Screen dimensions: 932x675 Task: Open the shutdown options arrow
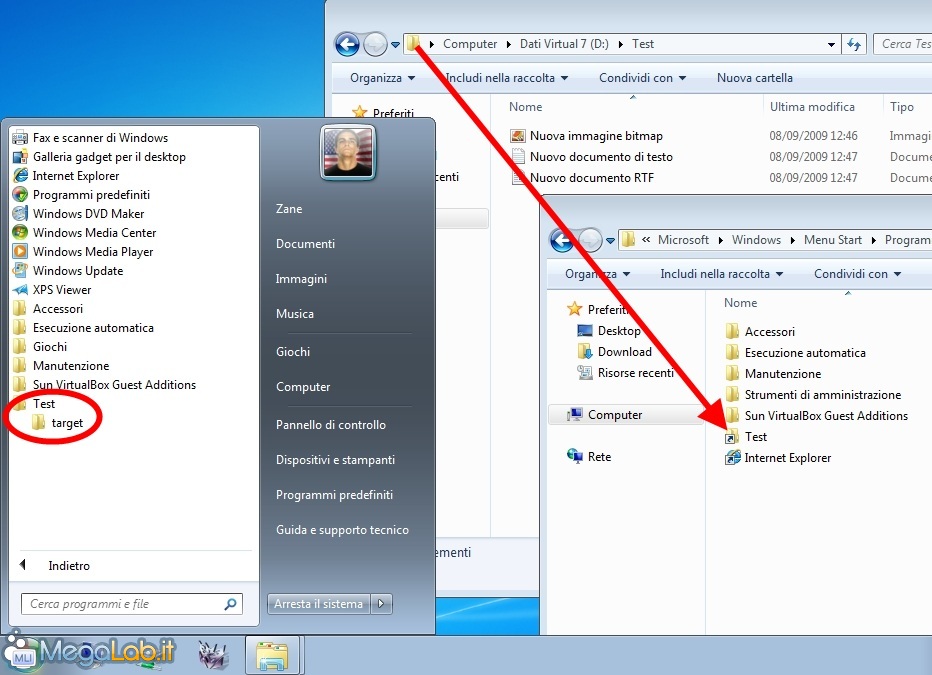382,604
